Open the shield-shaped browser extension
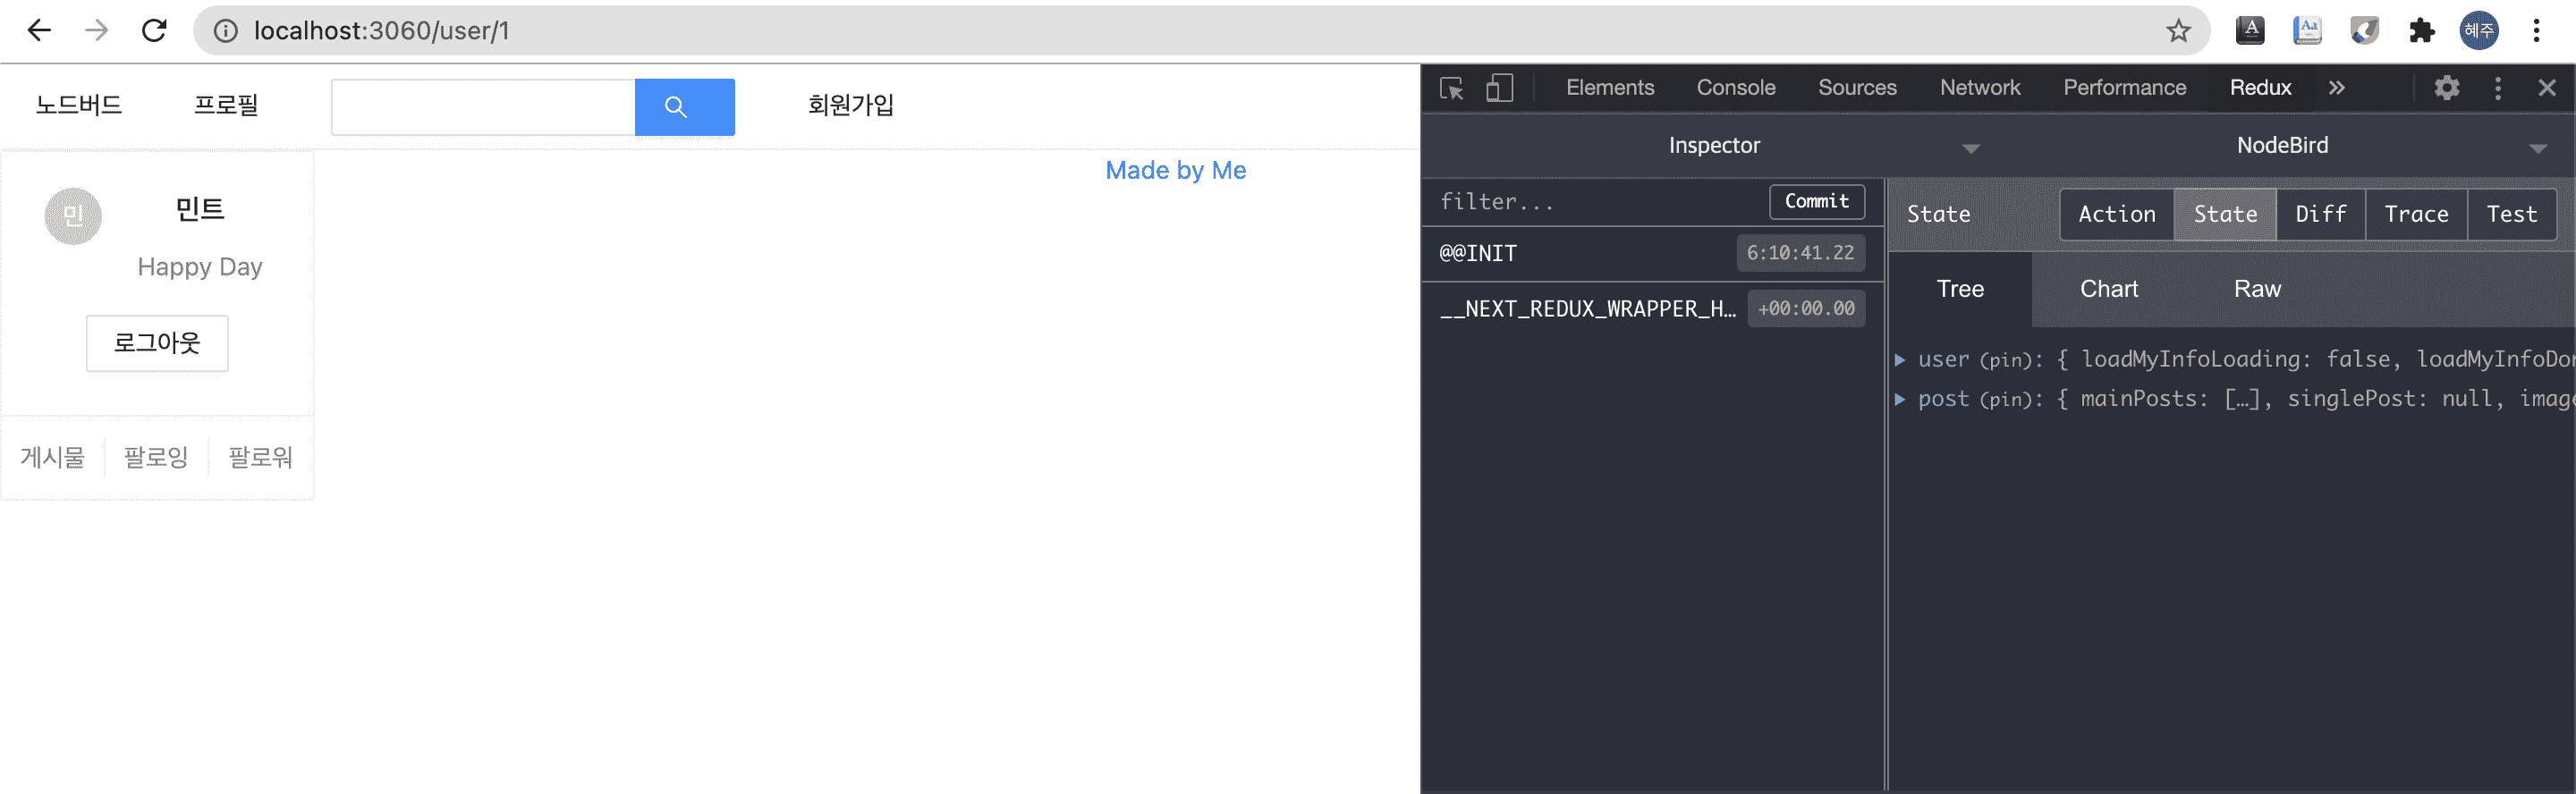2576x794 pixels. [x=2364, y=30]
